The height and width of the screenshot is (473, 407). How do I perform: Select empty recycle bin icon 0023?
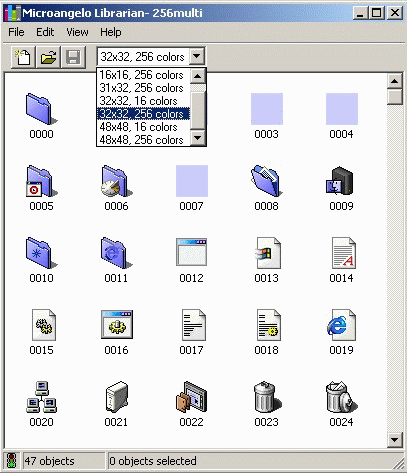268,397
